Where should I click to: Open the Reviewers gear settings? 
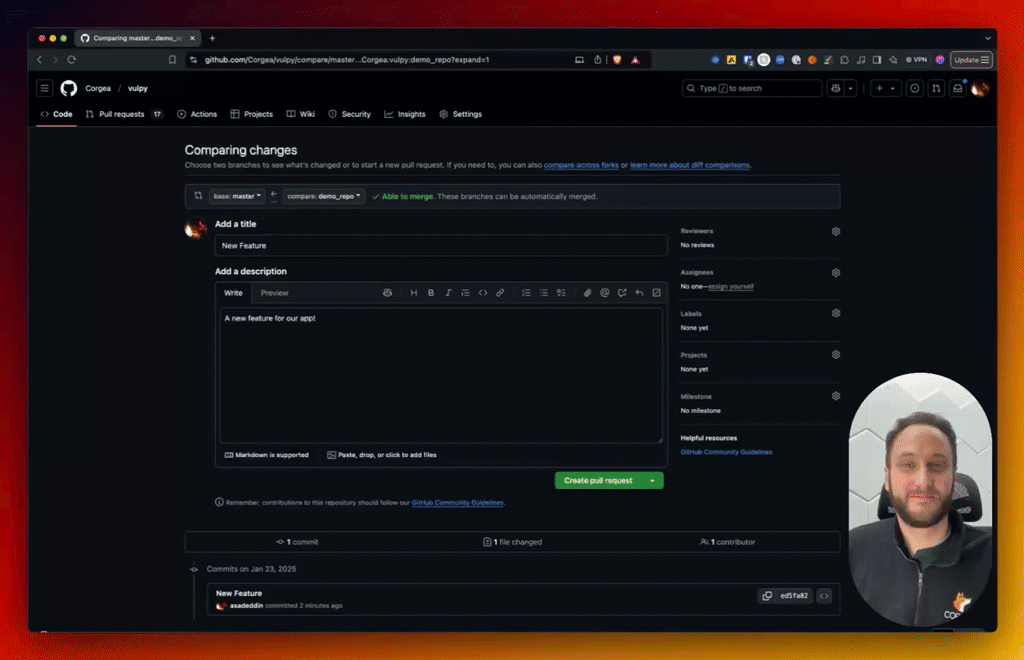835,231
